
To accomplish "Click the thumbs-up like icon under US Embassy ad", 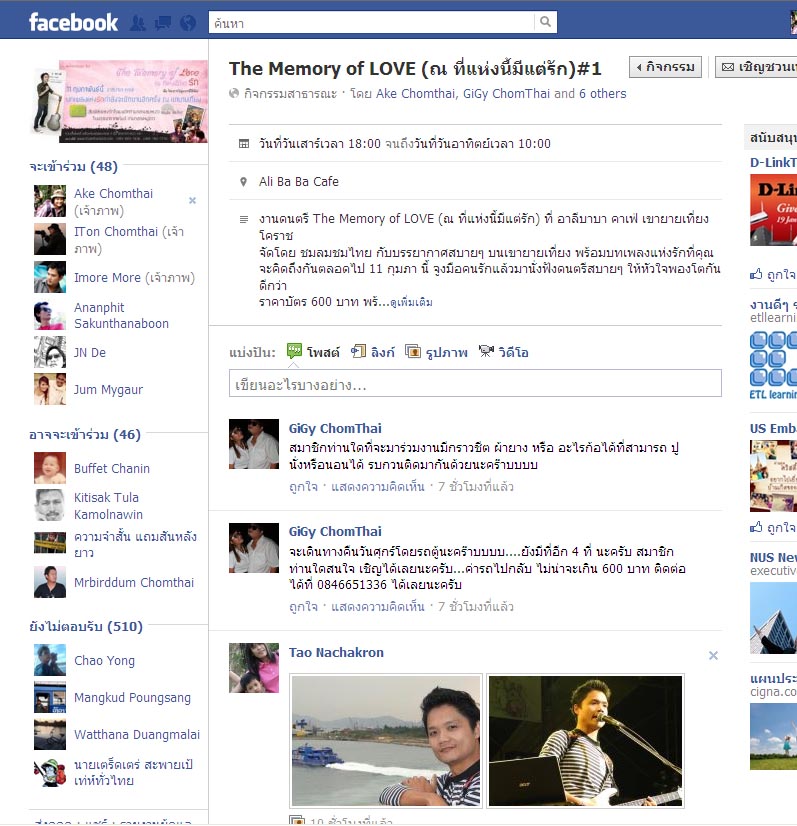I will point(756,527).
